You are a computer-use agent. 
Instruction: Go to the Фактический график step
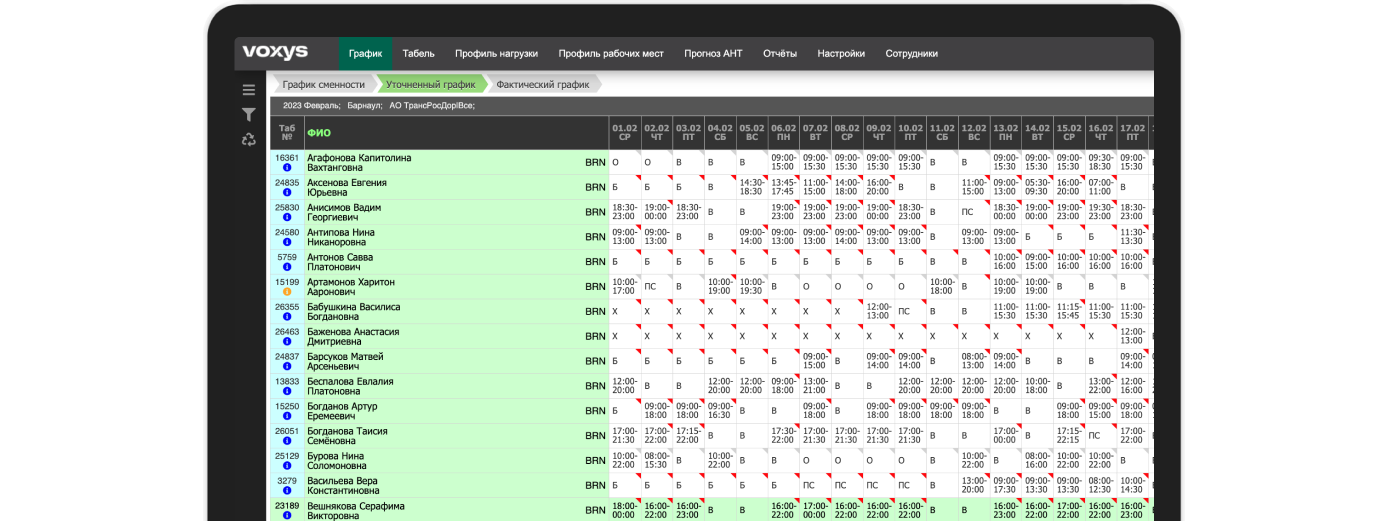click(x=543, y=85)
